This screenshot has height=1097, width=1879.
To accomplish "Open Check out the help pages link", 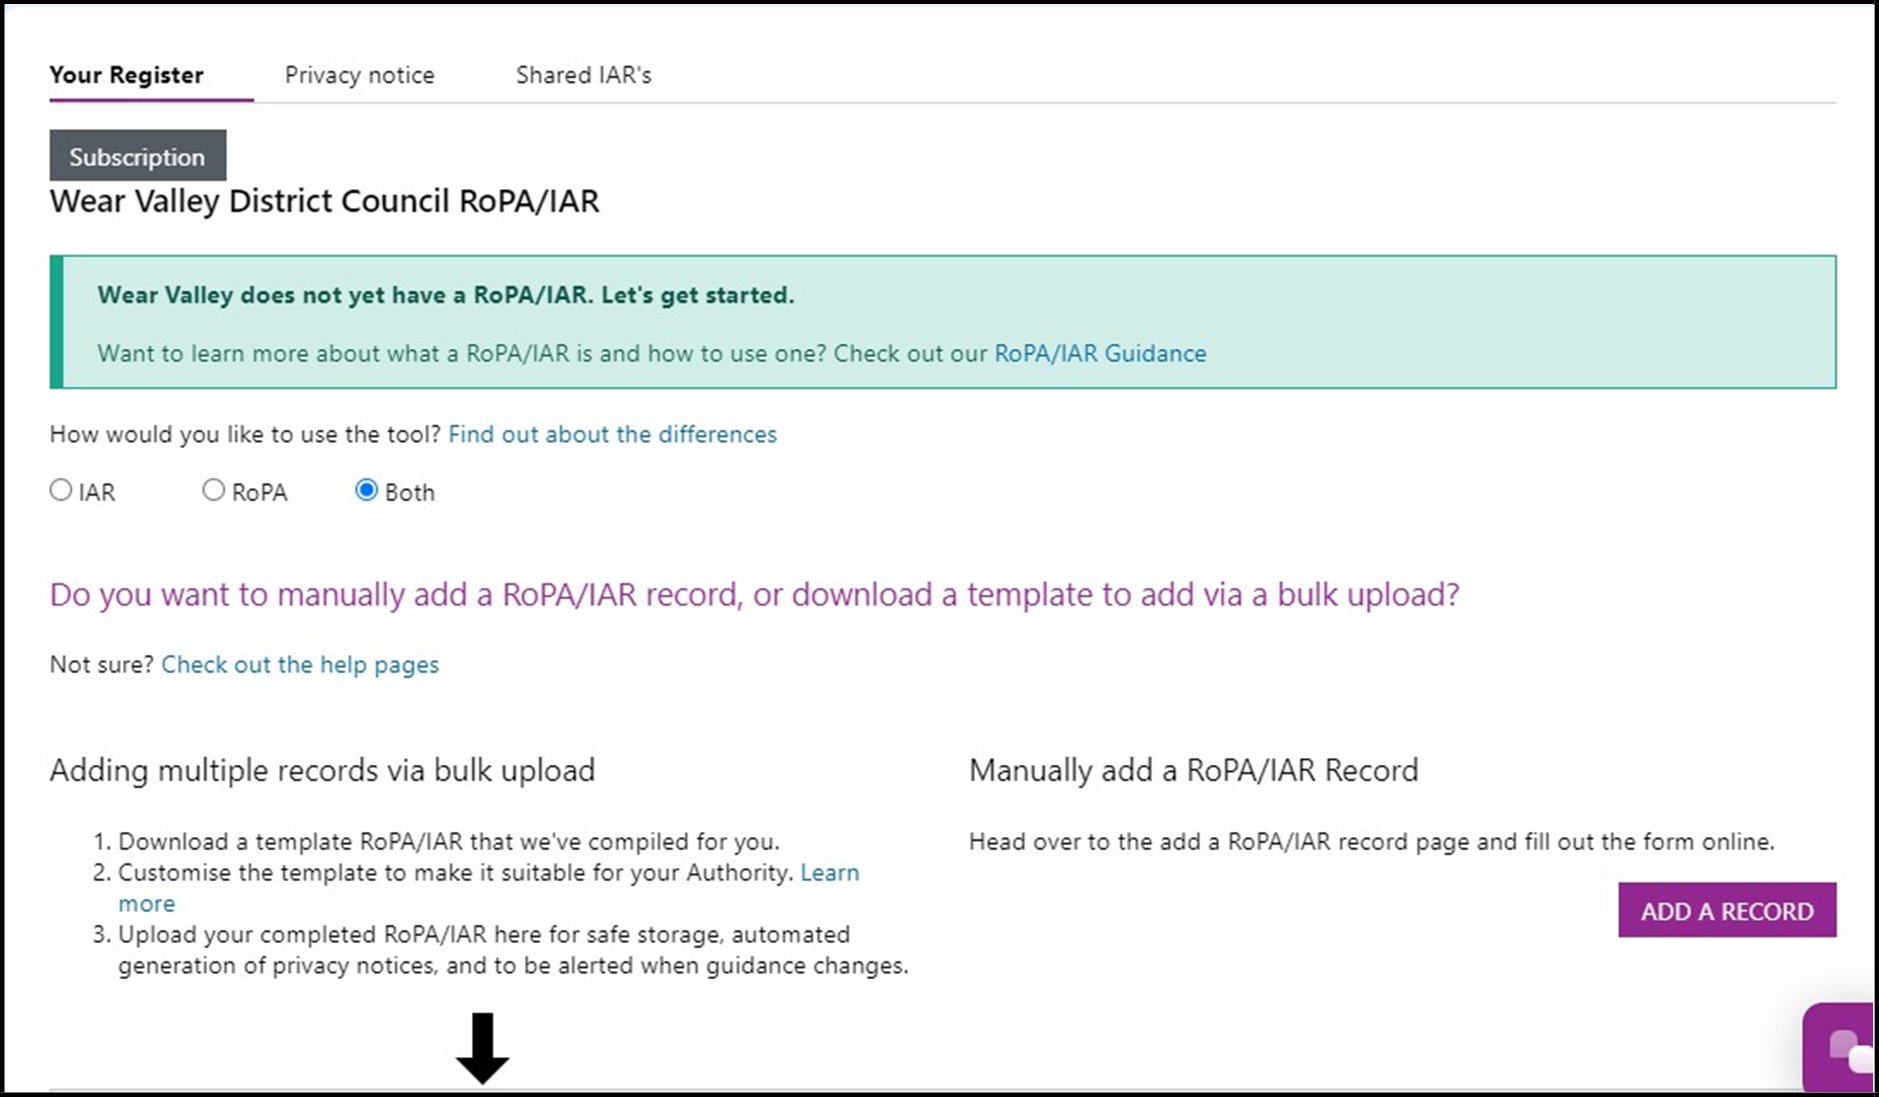I will coord(300,664).
